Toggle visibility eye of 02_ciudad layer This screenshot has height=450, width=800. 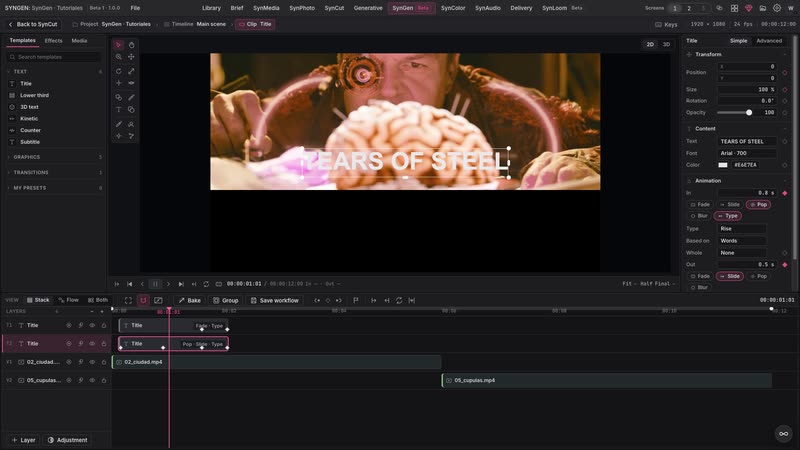point(92,362)
